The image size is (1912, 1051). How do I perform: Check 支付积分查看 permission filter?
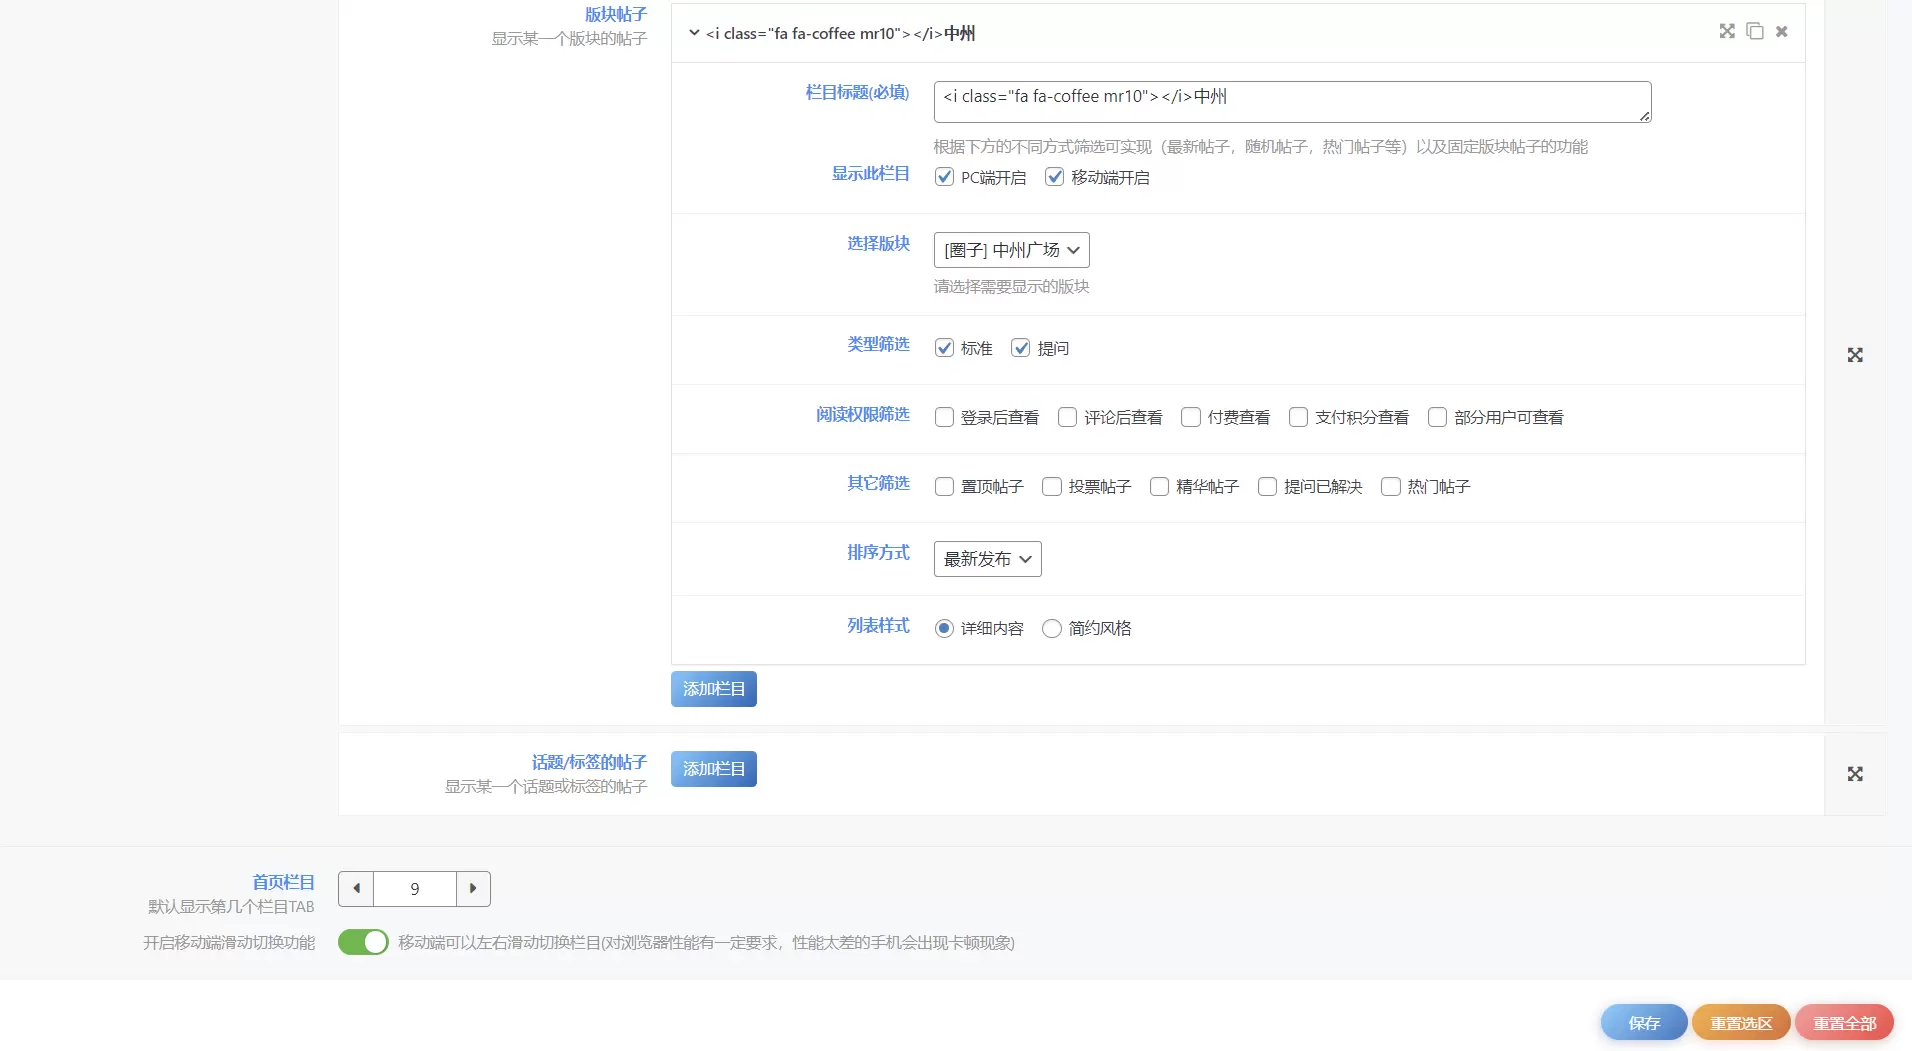coord(1298,417)
